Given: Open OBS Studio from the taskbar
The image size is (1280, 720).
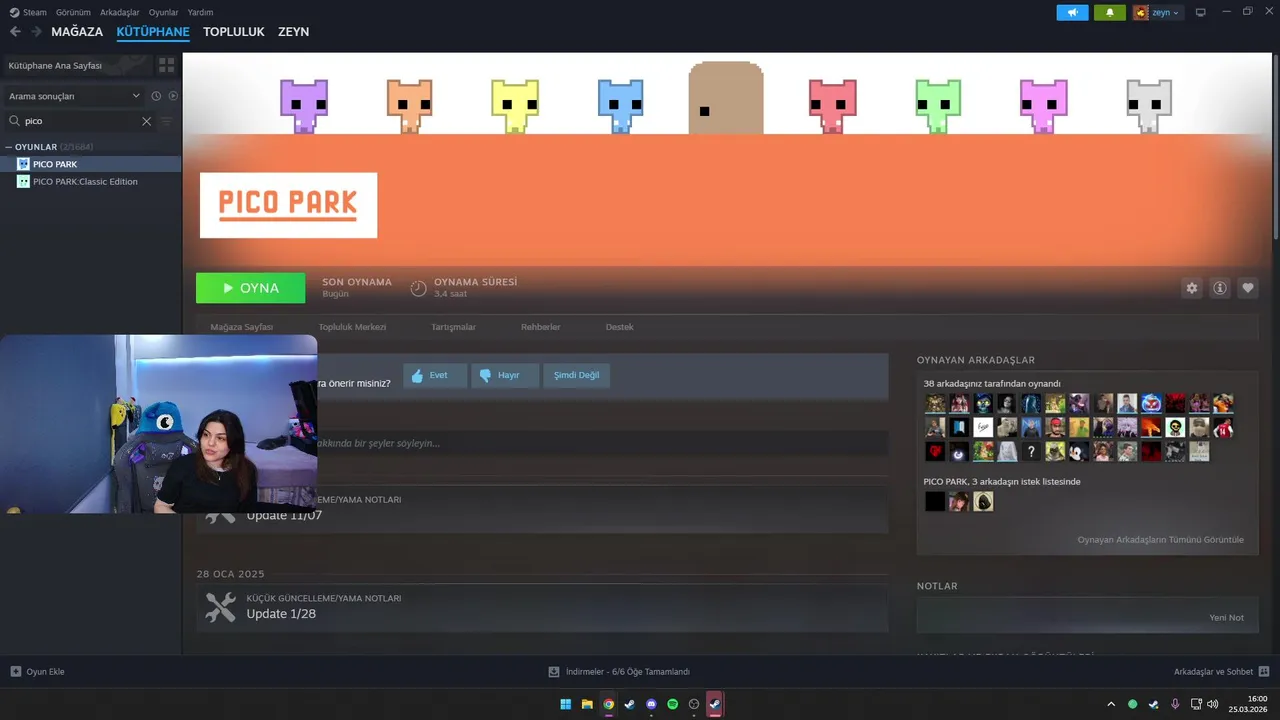Looking at the screenshot, I should (x=694, y=704).
